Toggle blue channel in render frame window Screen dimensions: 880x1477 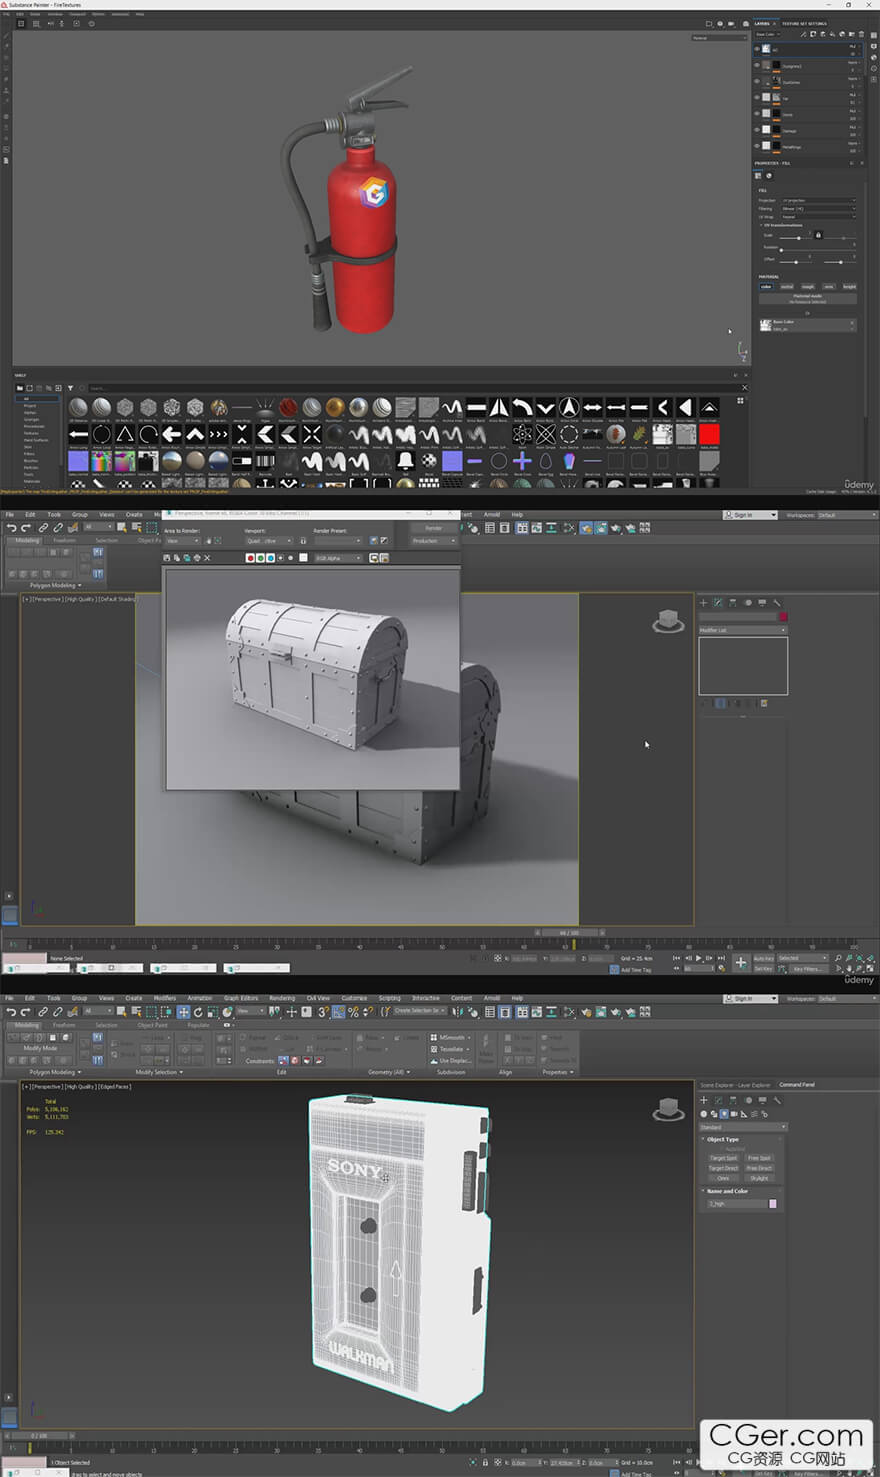tap(271, 557)
